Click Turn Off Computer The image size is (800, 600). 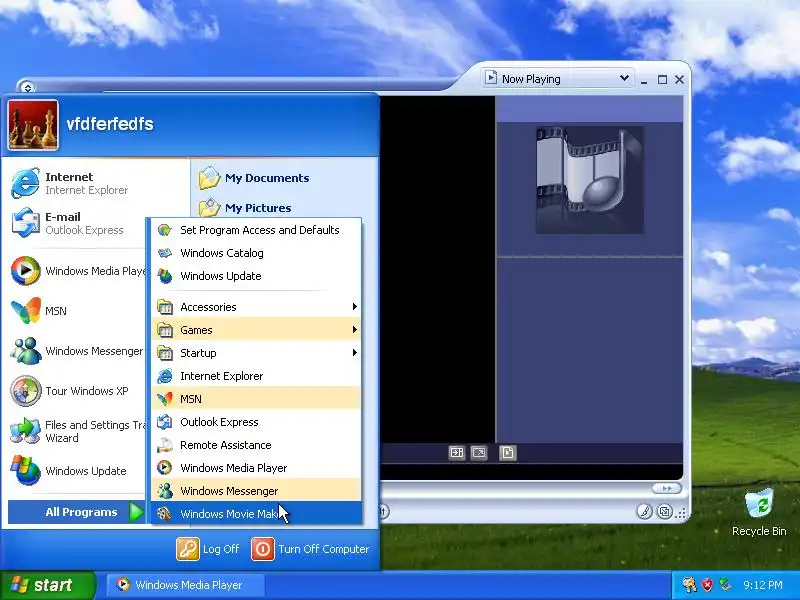tap(310, 549)
